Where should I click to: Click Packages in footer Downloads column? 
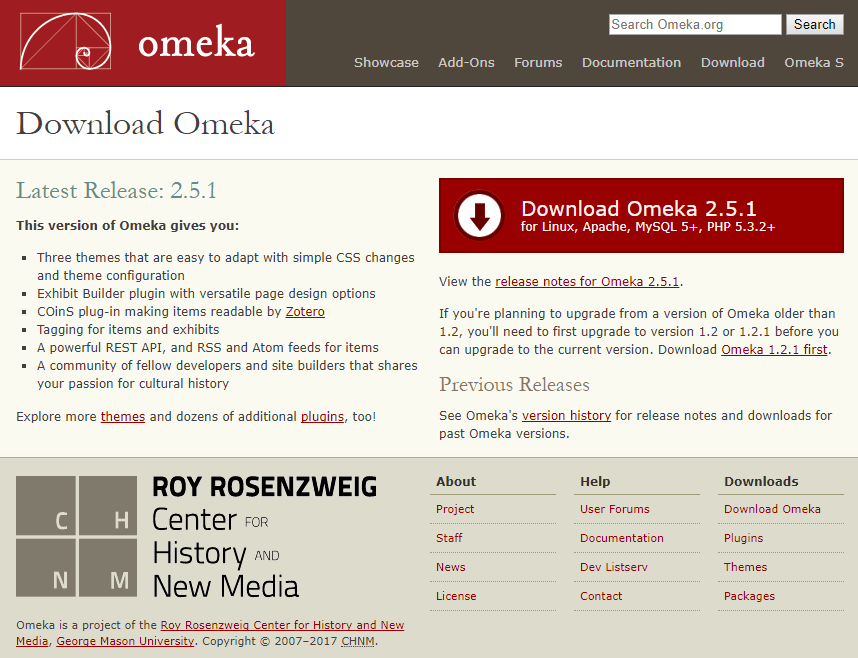(749, 596)
